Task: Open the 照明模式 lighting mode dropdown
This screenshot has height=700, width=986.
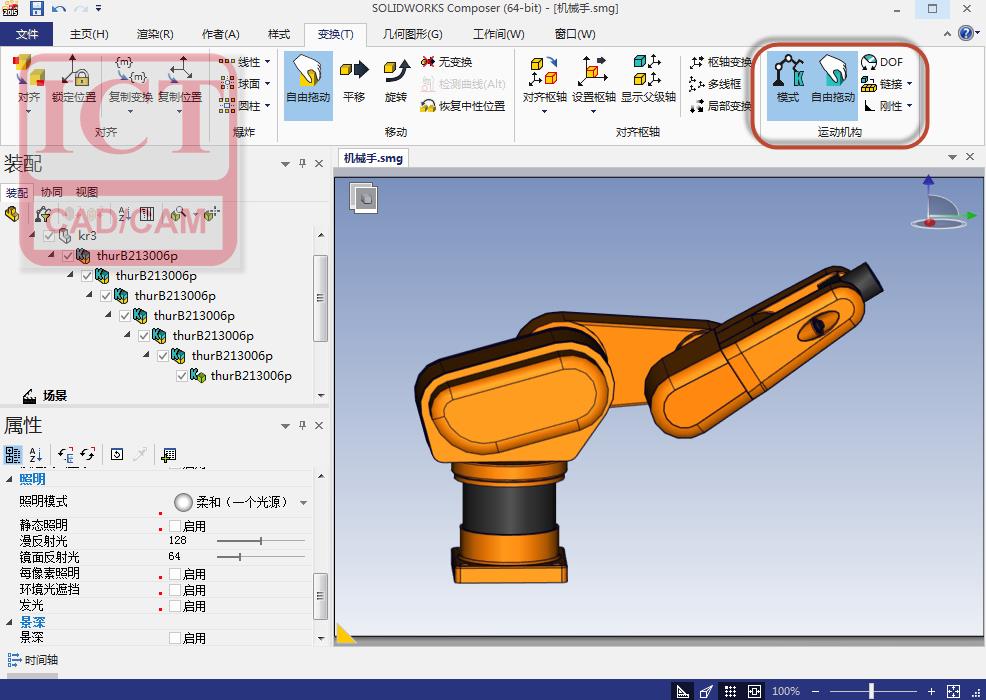Action: (304, 502)
